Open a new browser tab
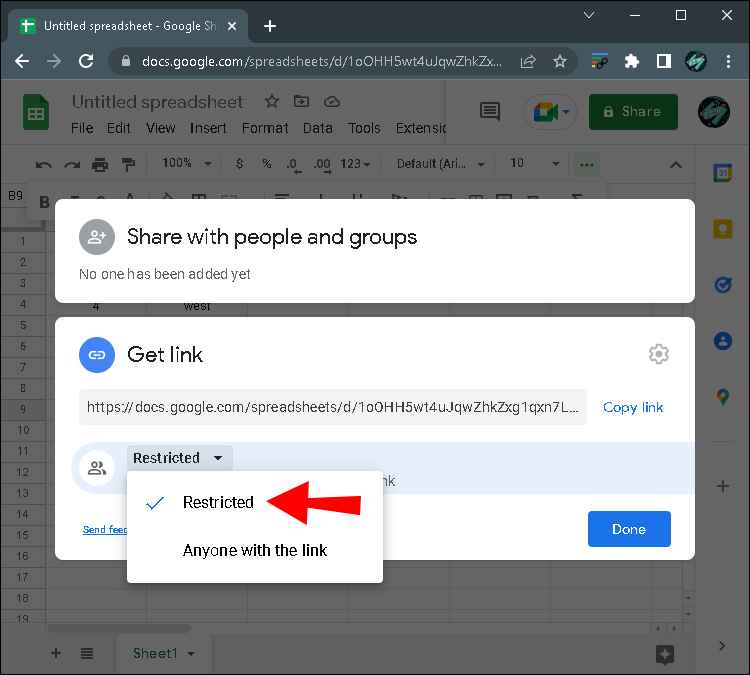The height and width of the screenshot is (675, 750). pos(270,26)
